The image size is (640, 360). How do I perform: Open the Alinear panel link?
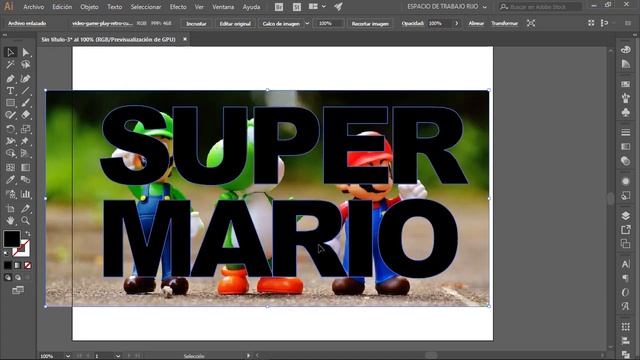[476, 23]
